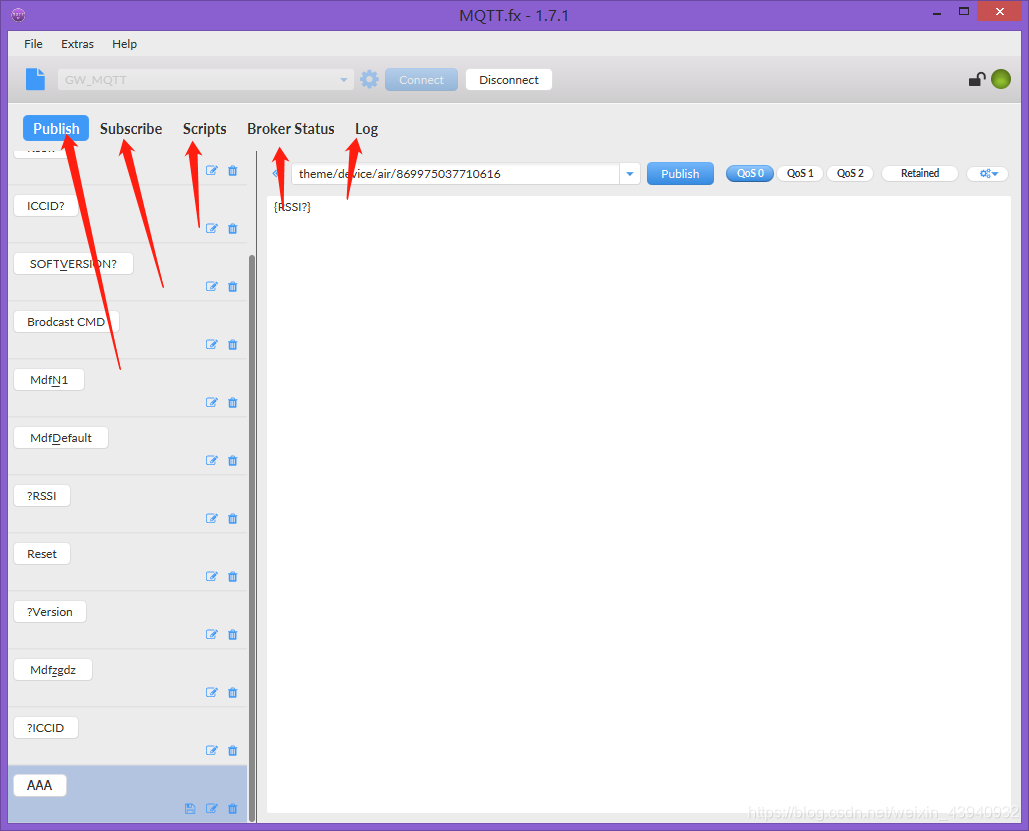
Task: Open the connection profile editor gear icon
Action: coord(369,79)
